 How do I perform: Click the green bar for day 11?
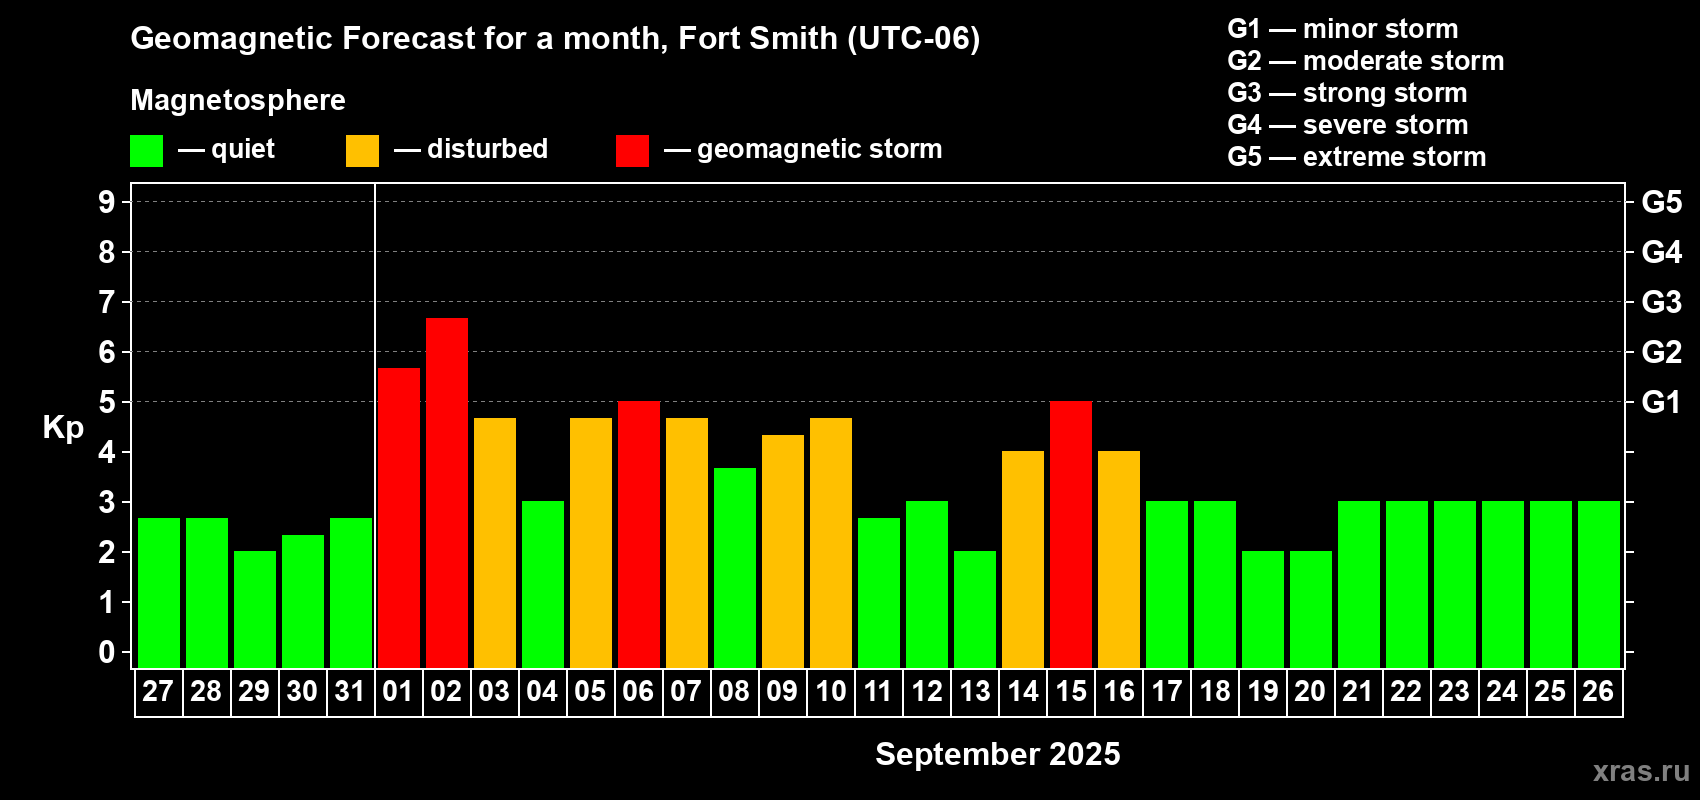point(879,593)
